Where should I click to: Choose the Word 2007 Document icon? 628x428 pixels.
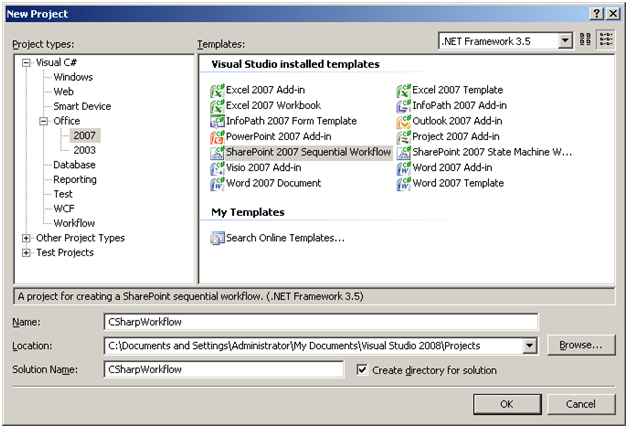pyautogui.click(x=217, y=184)
